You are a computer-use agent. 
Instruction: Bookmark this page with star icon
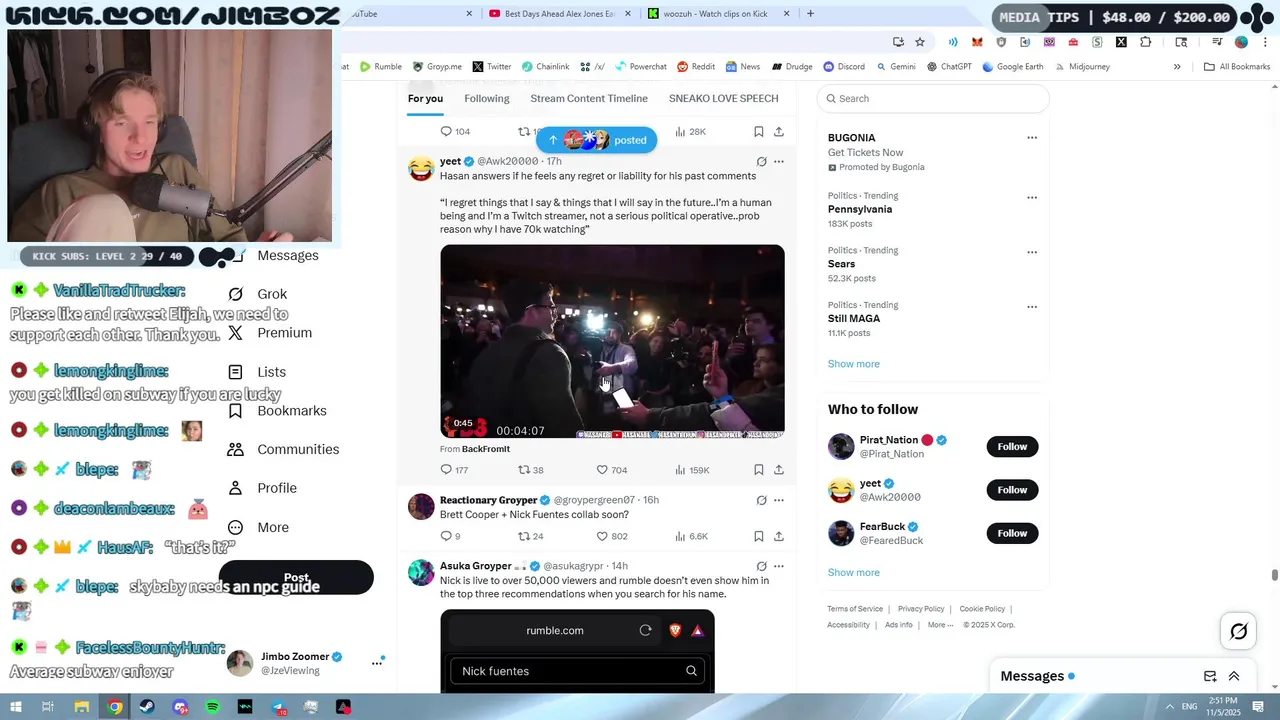click(920, 42)
